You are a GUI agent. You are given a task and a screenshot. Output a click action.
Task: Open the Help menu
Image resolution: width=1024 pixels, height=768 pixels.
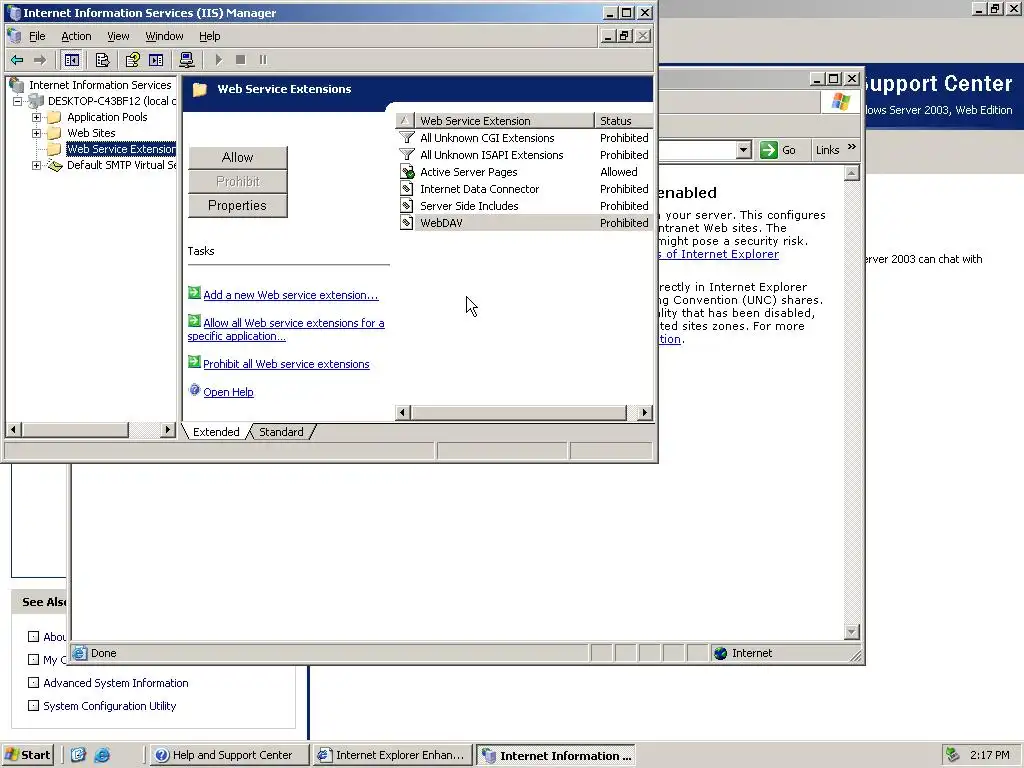click(210, 37)
